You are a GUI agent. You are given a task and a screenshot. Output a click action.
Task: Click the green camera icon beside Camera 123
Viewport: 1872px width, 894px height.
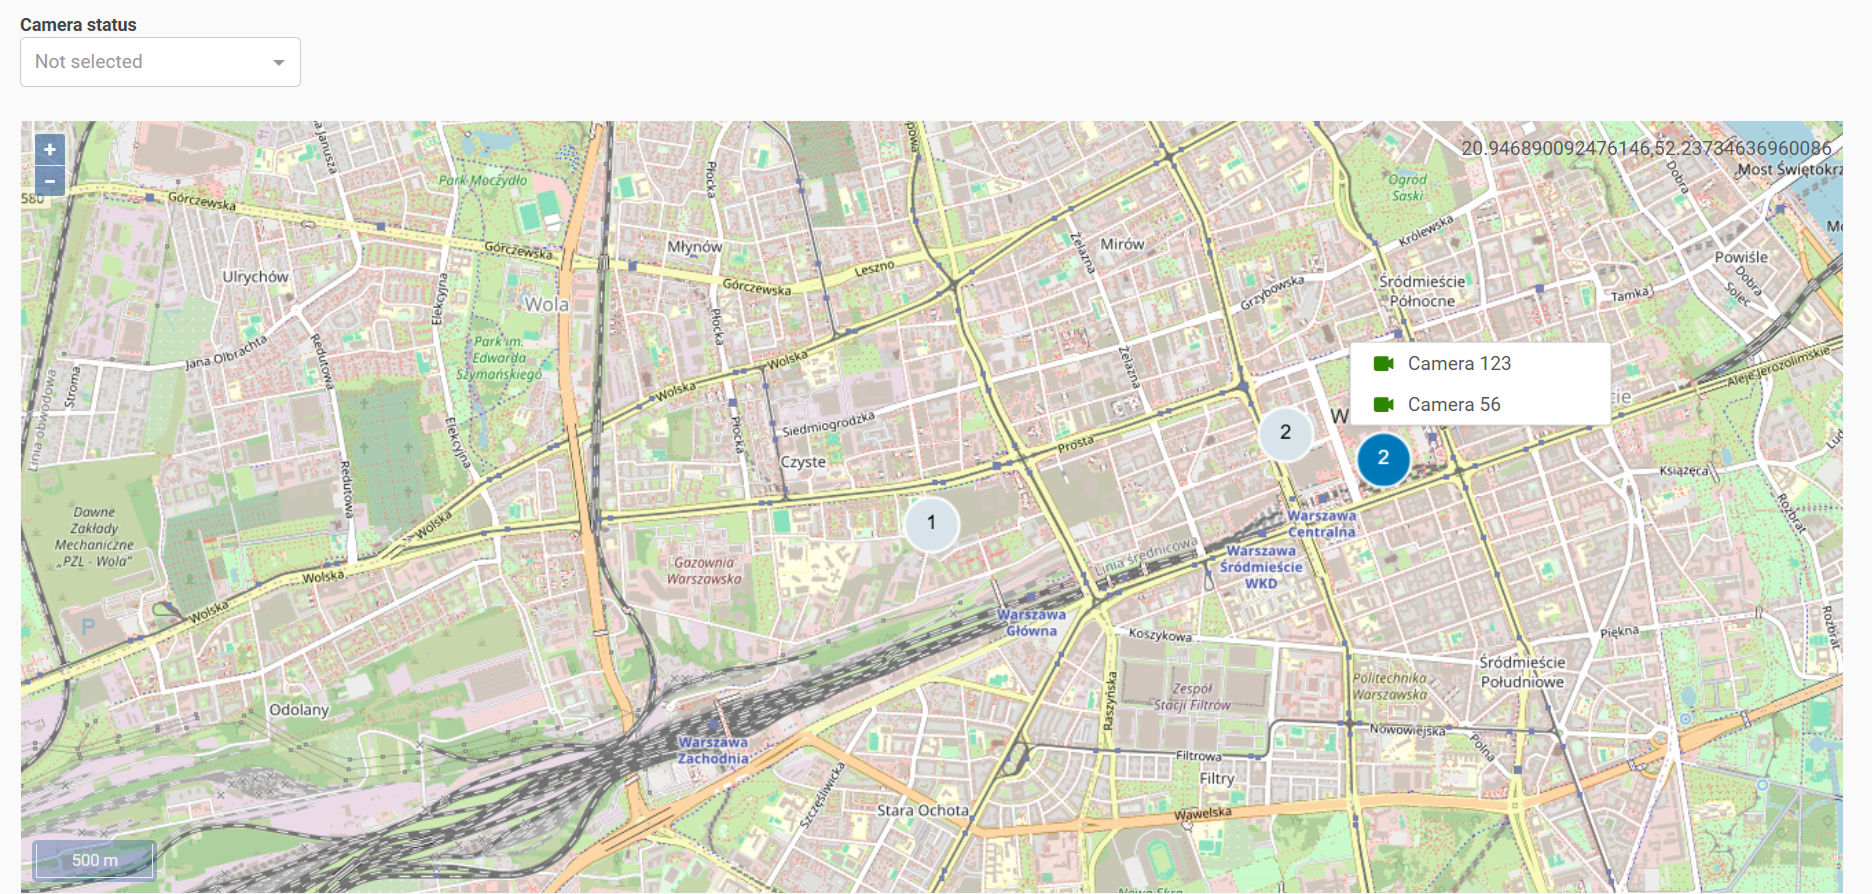pyautogui.click(x=1383, y=363)
